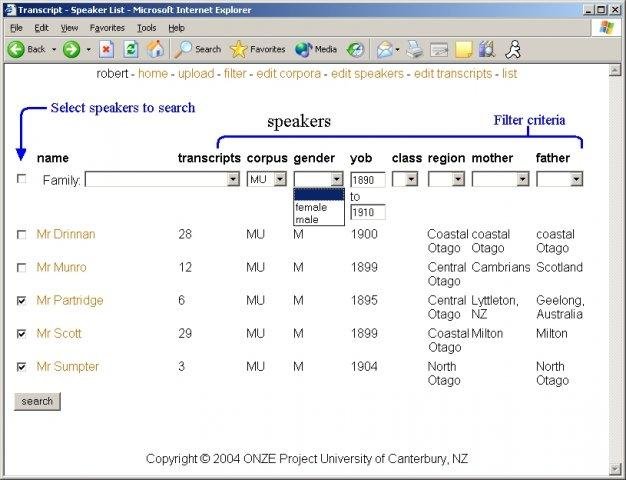Open the Mr Munro speaker link
The width and height of the screenshot is (626, 480).
click(61, 267)
